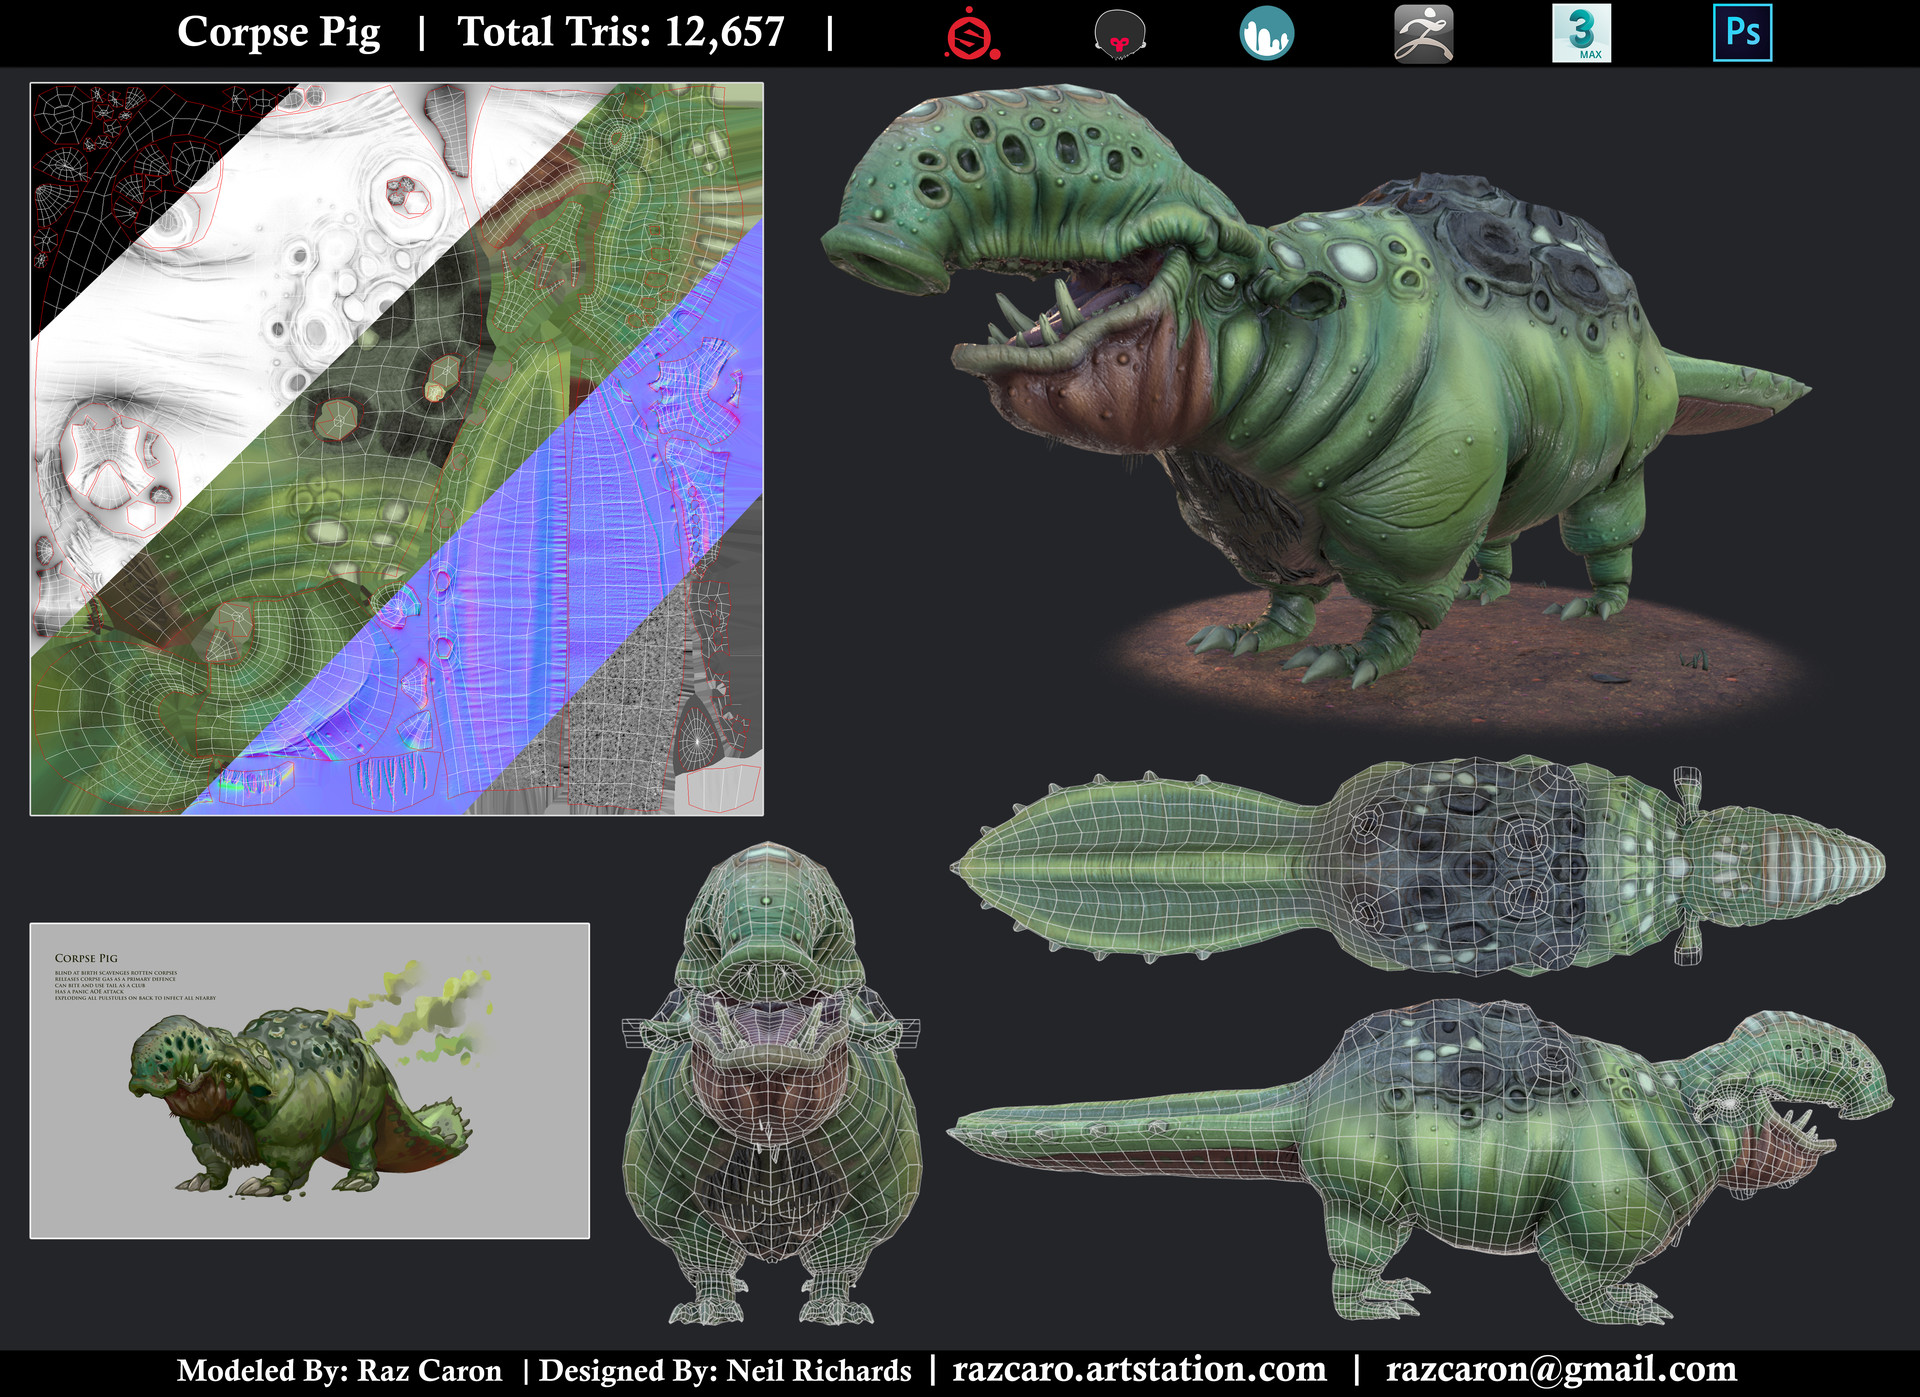
Task: Click the "Modeled By: Raz Caron" credit
Action: 339,1370
